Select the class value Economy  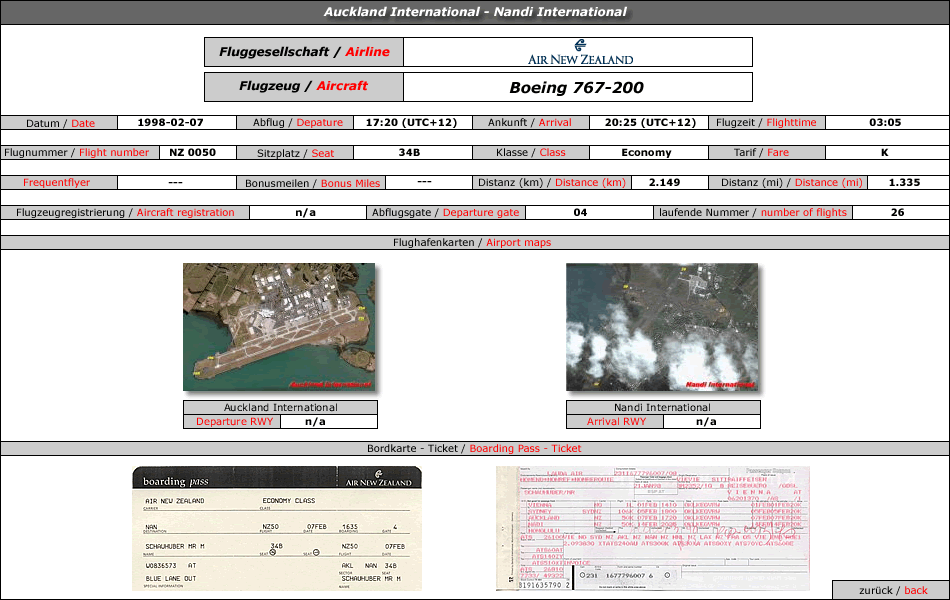click(646, 153)
